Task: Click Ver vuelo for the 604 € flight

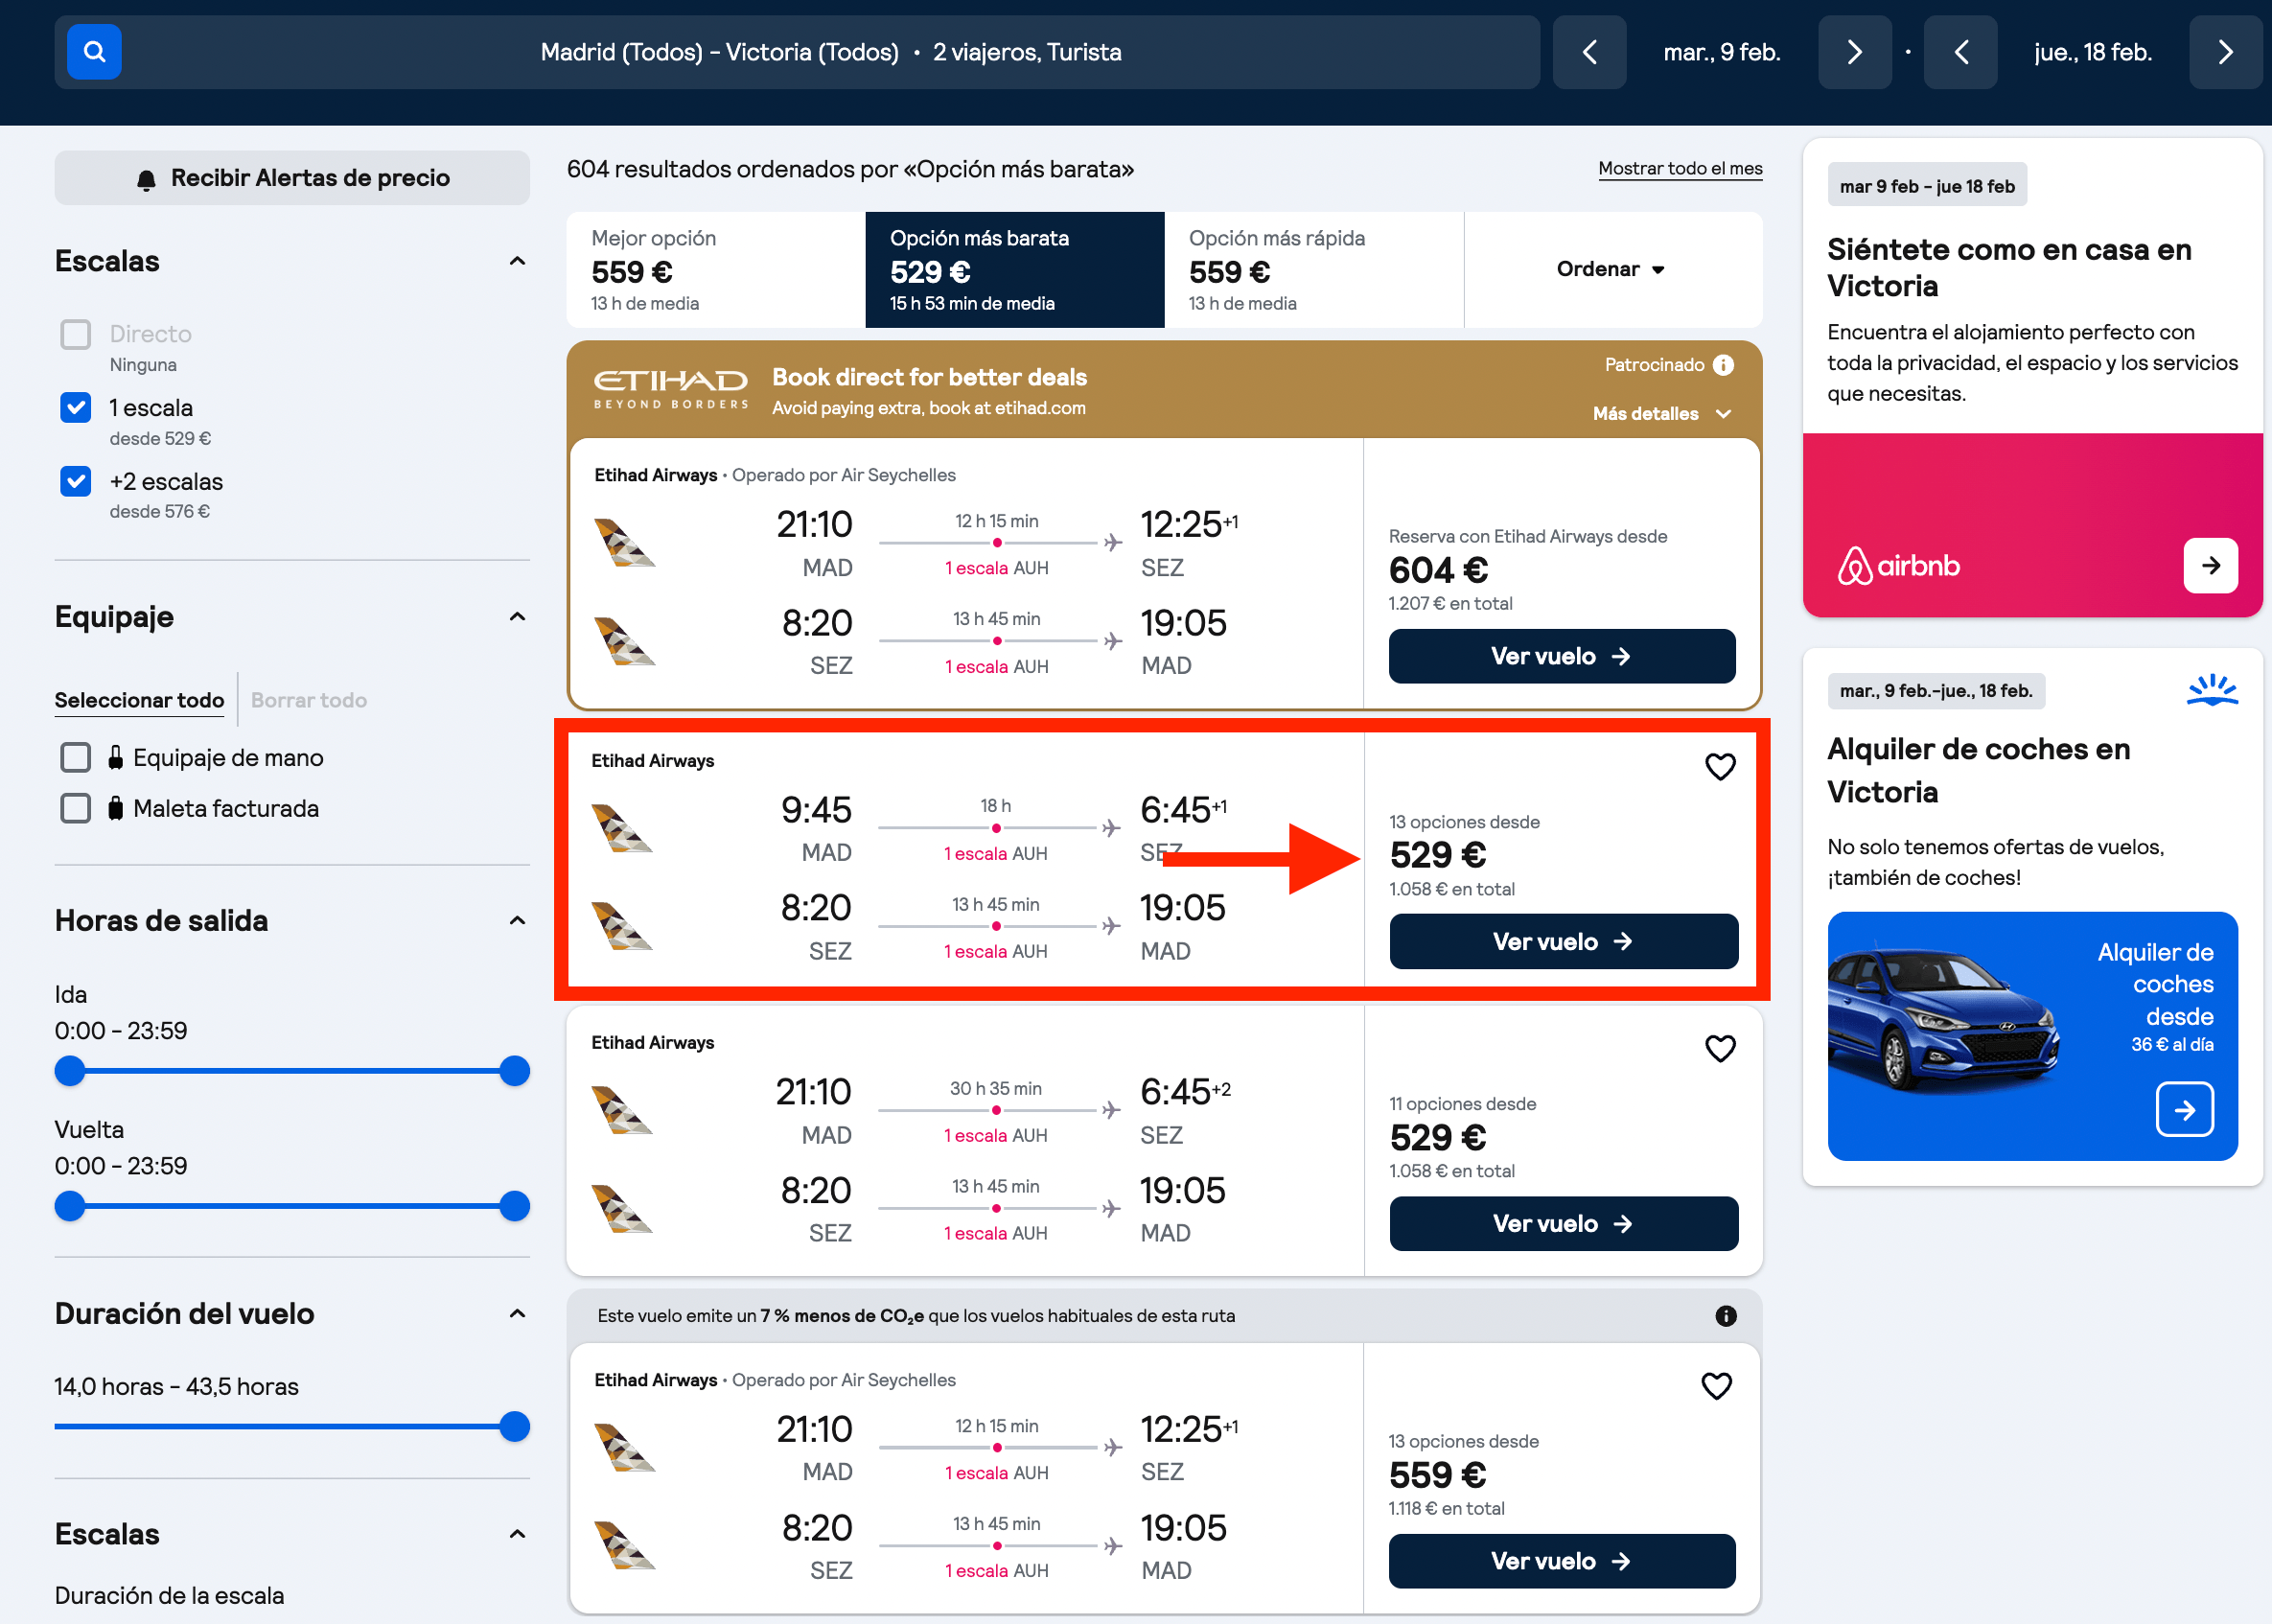Action: click(x=1562, y=657)
